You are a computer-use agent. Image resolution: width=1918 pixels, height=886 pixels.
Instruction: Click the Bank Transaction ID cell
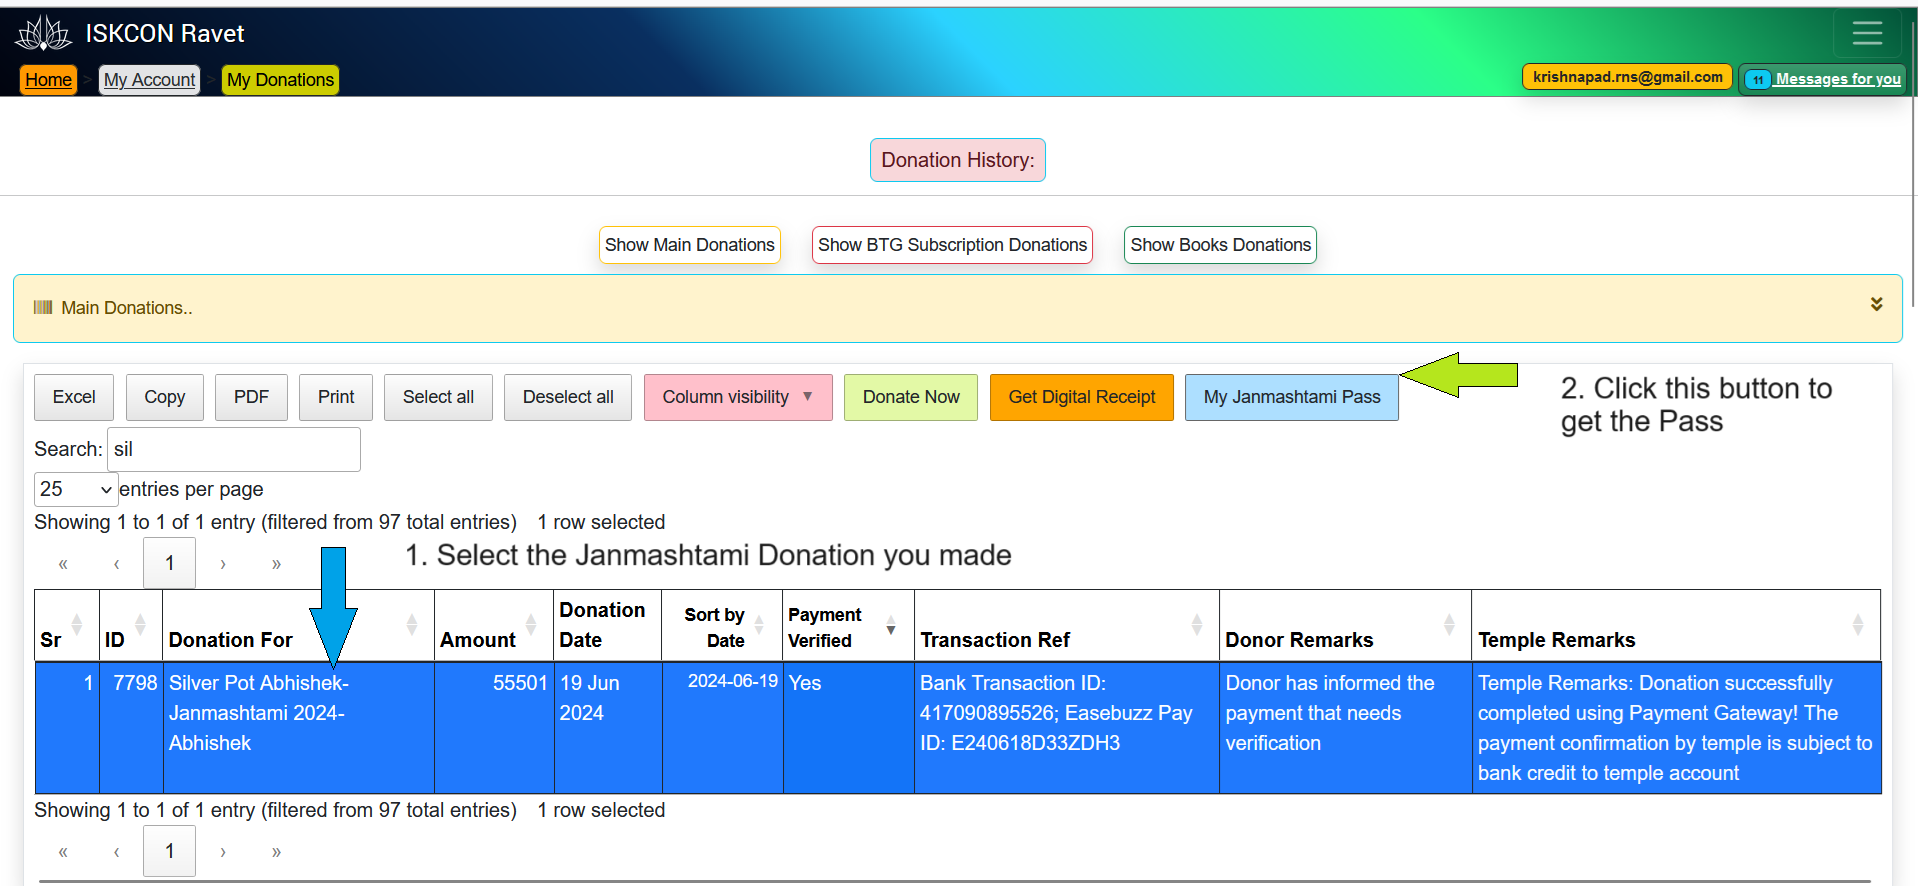(1067, 727)
